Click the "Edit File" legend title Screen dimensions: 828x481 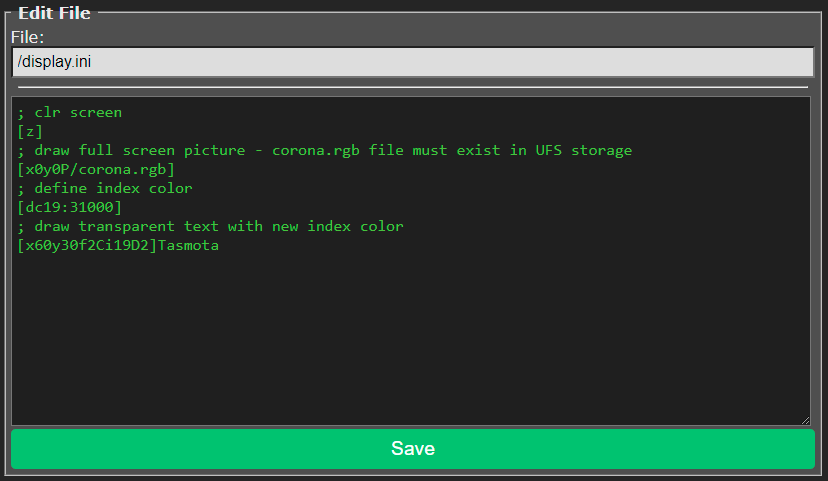(x=54, y=13)
